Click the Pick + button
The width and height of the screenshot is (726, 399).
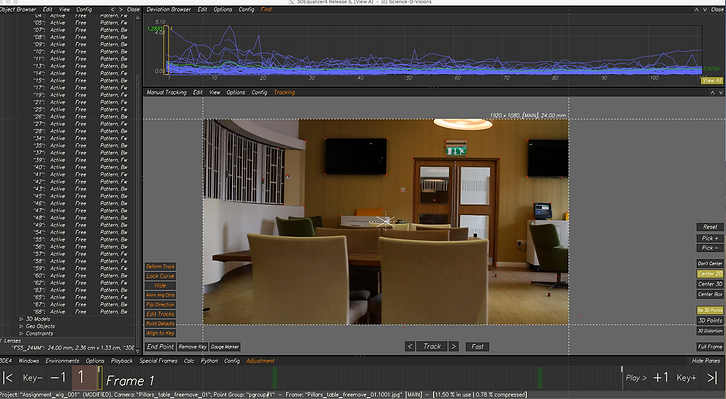pos(710,238)
